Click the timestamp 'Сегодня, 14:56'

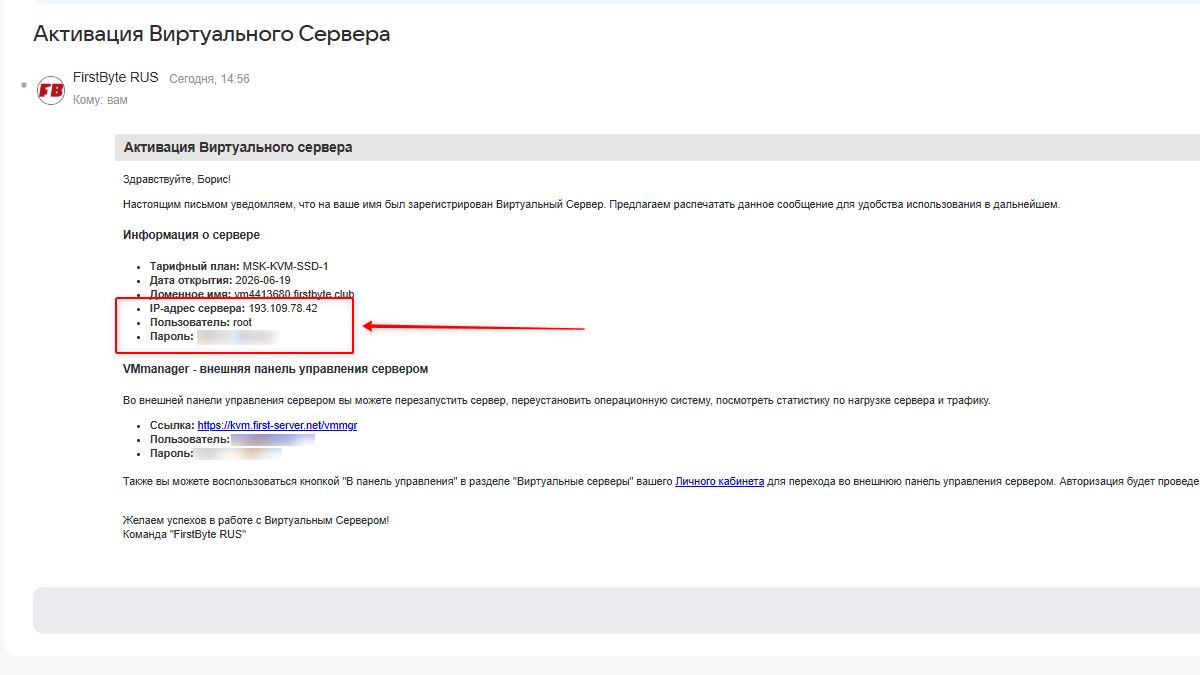point(209,79)
